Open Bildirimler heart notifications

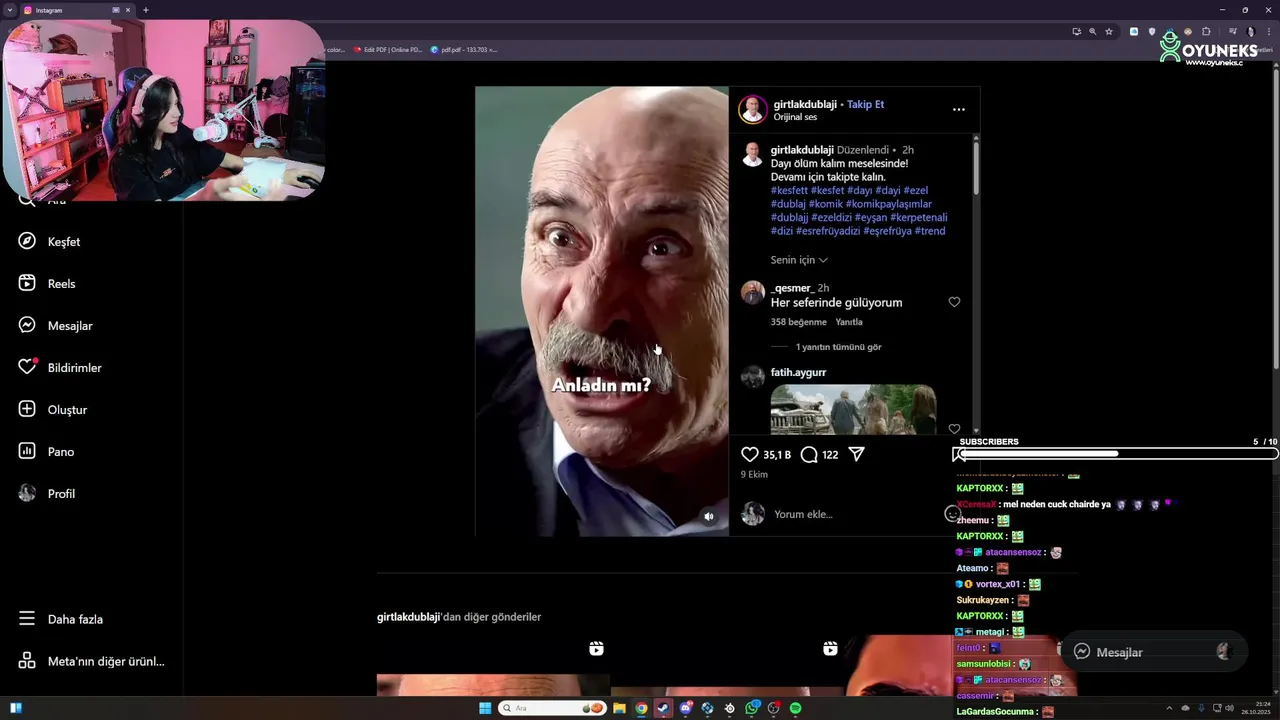coord(60,368)
